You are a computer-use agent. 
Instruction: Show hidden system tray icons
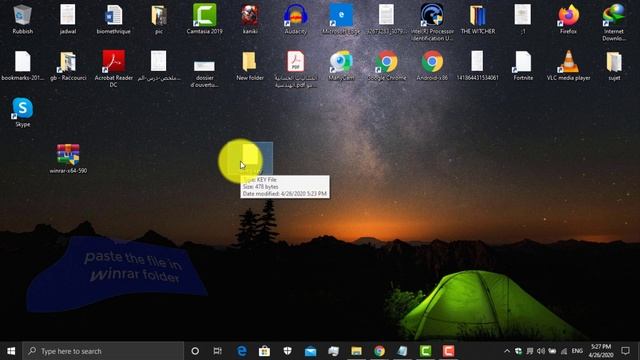point(507,351)
